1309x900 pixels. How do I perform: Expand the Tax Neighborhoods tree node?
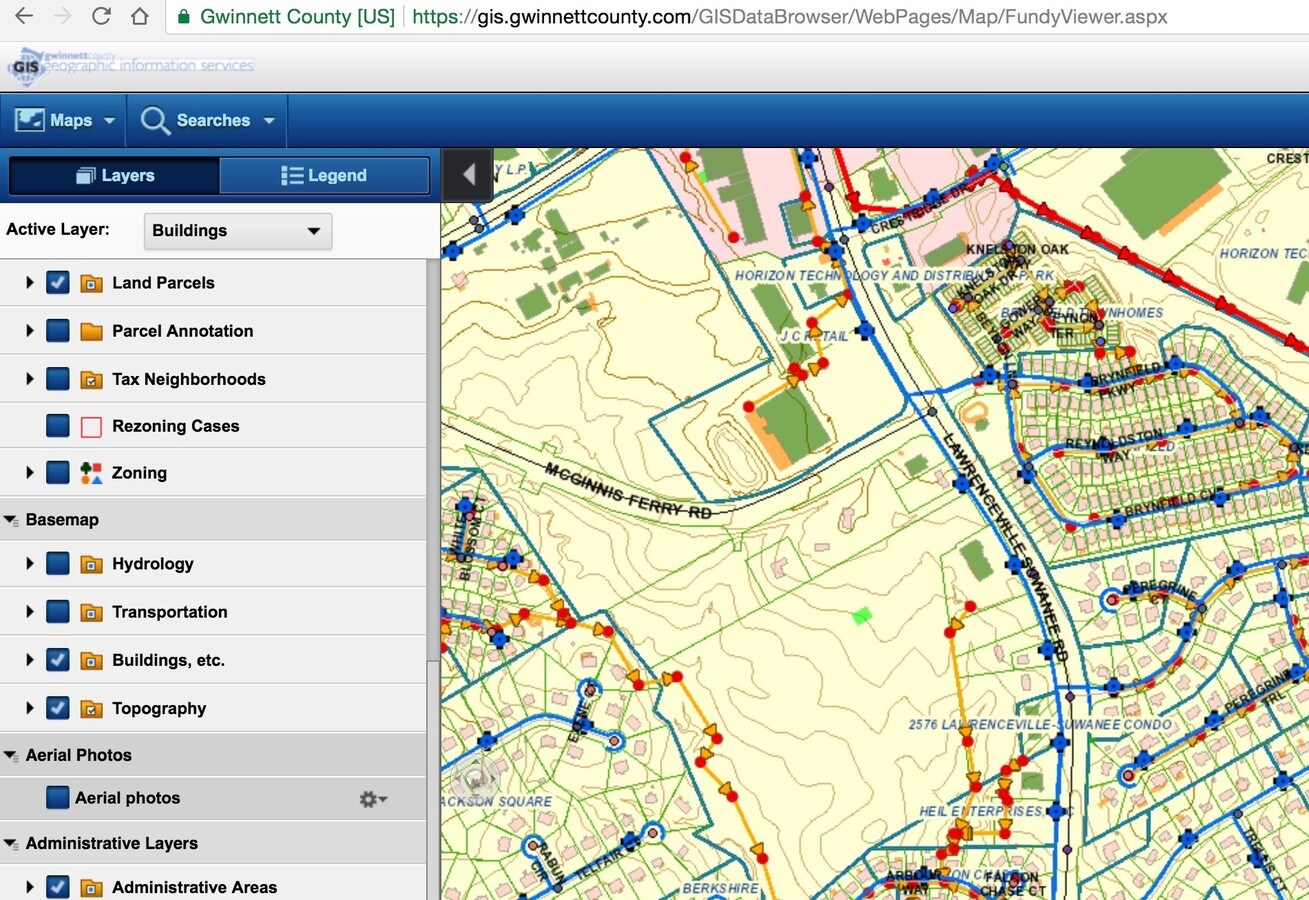coord(30,379)
